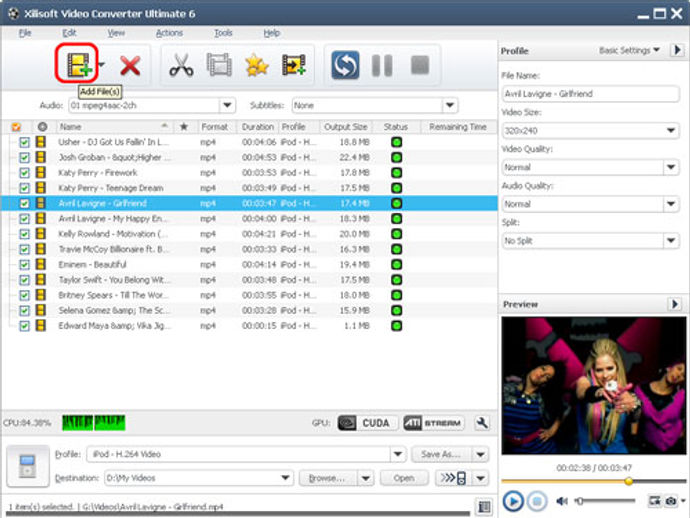This screenshot has width=690, height=518.
Task: Stop conversion using the stop icon
Action: pos(420,65)
